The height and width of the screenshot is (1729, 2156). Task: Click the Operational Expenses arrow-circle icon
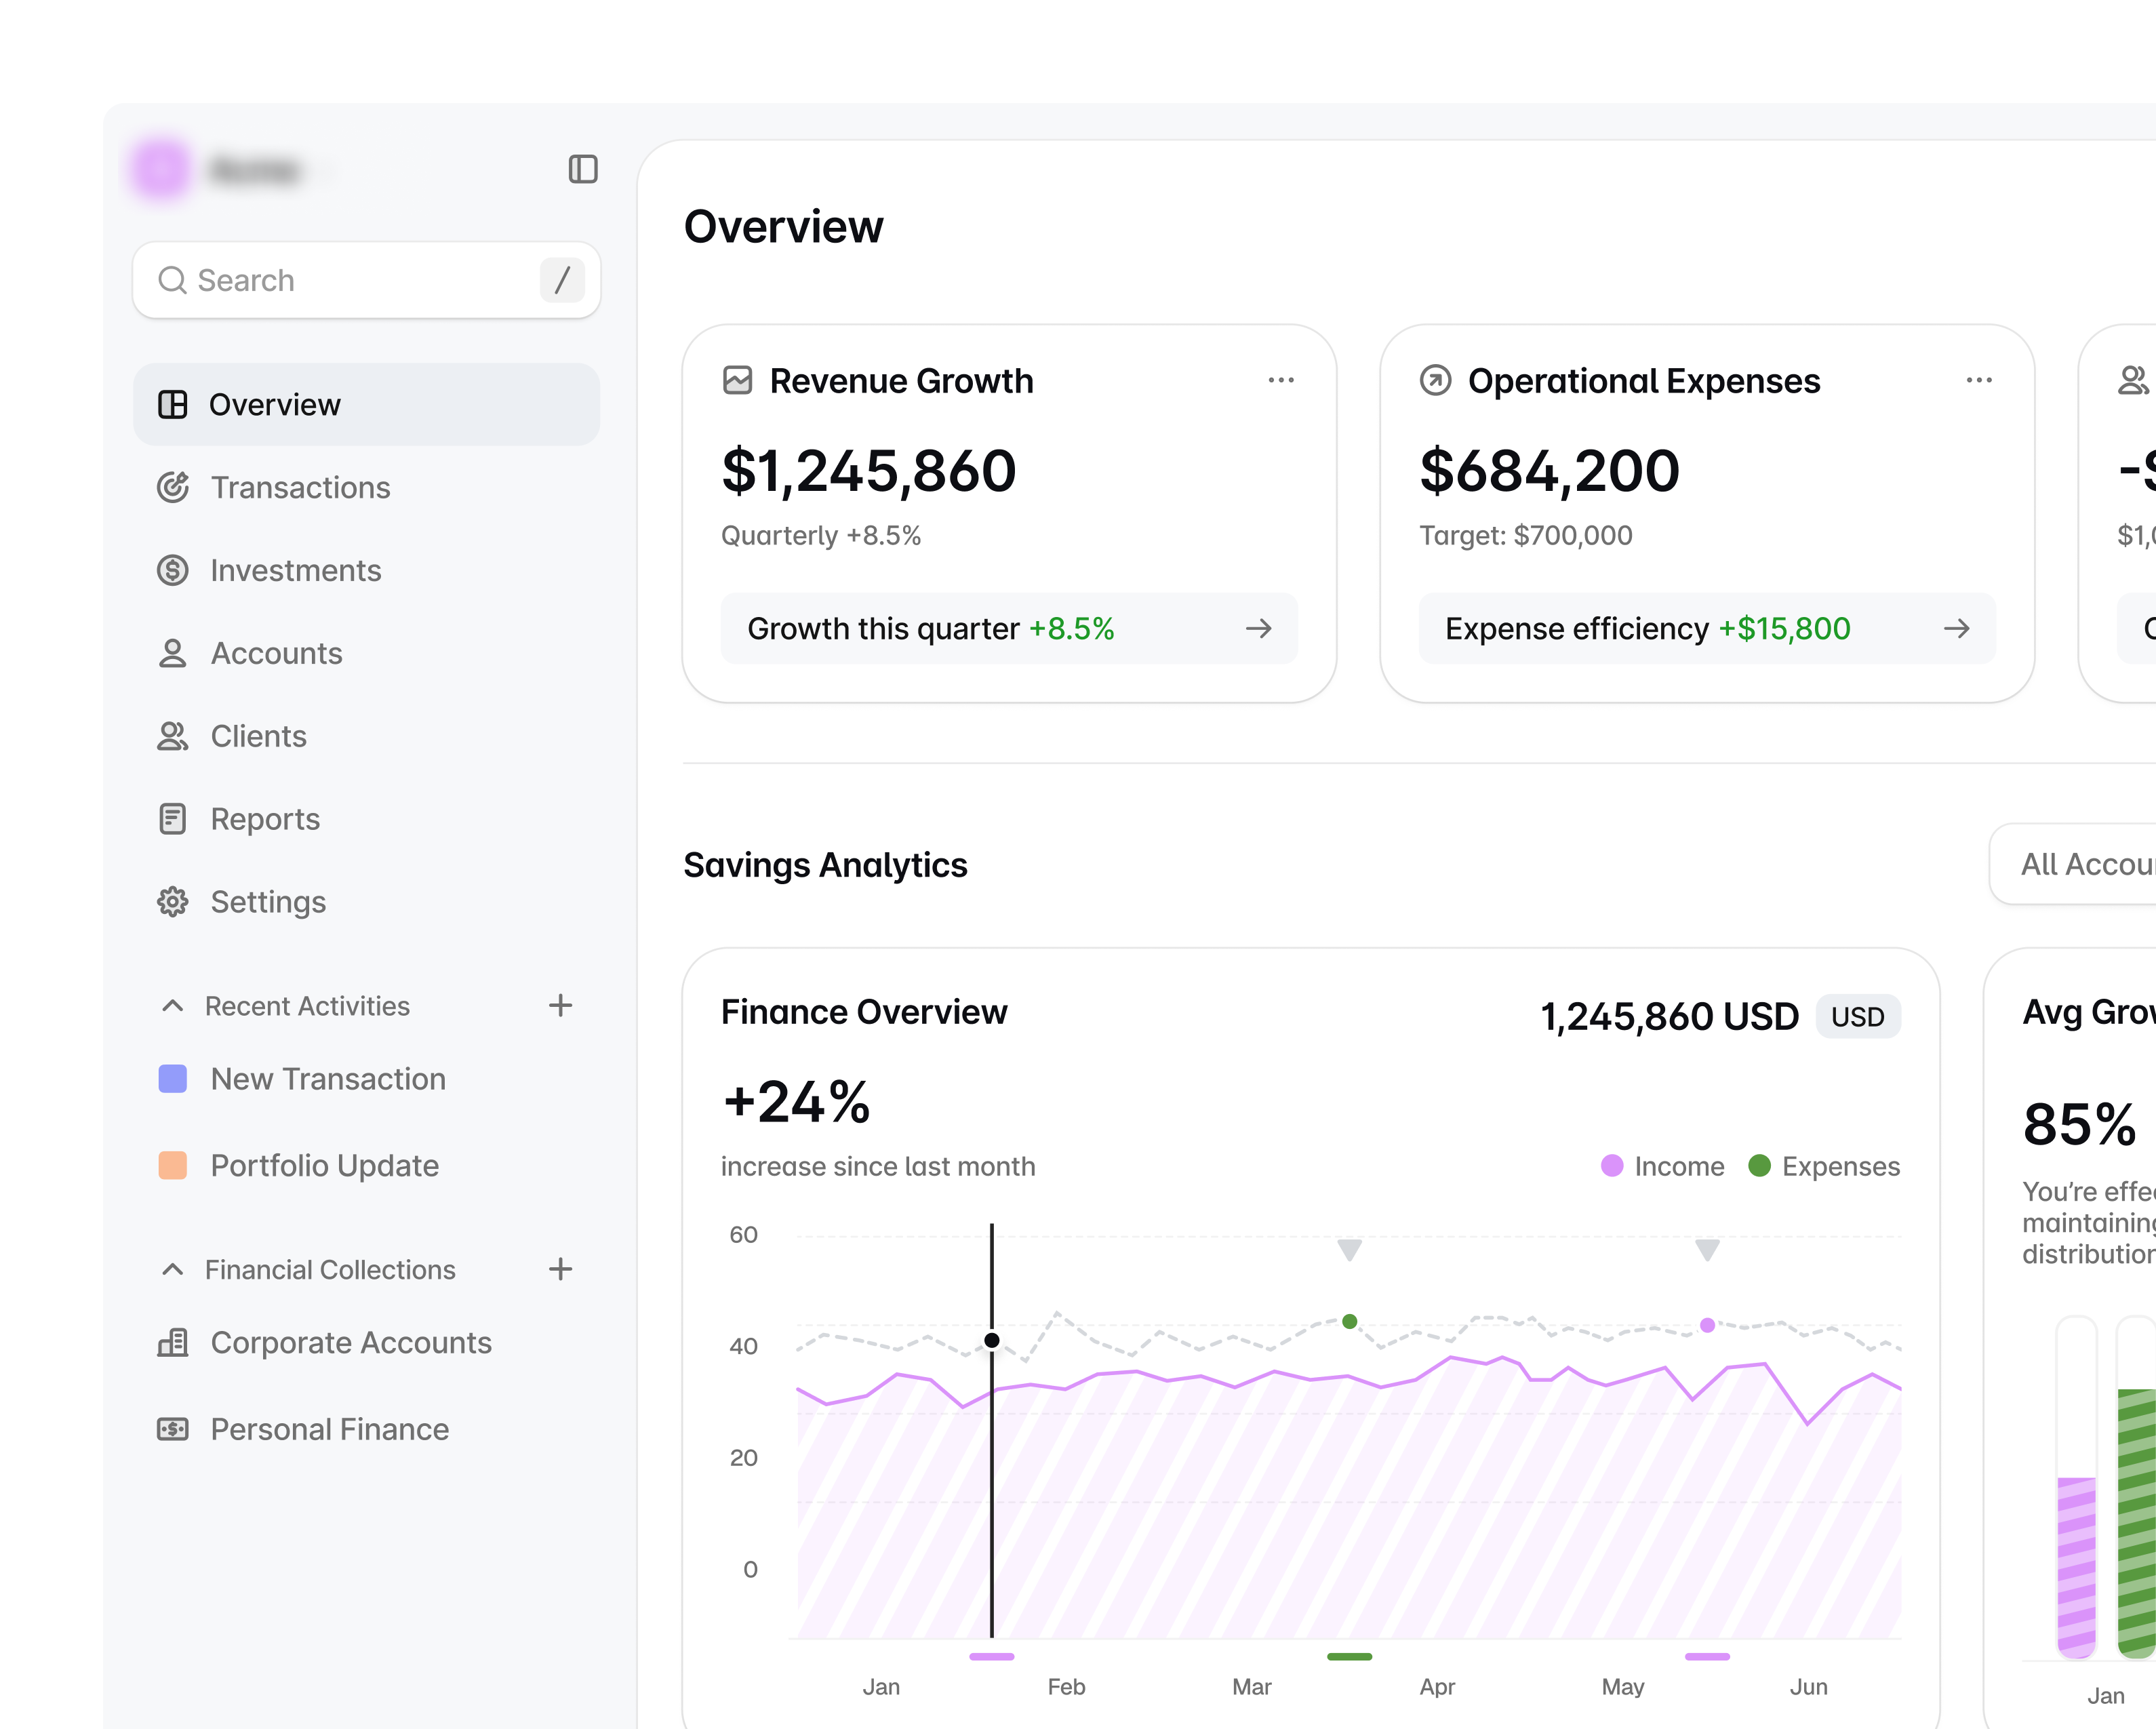tap(1435, 380)
